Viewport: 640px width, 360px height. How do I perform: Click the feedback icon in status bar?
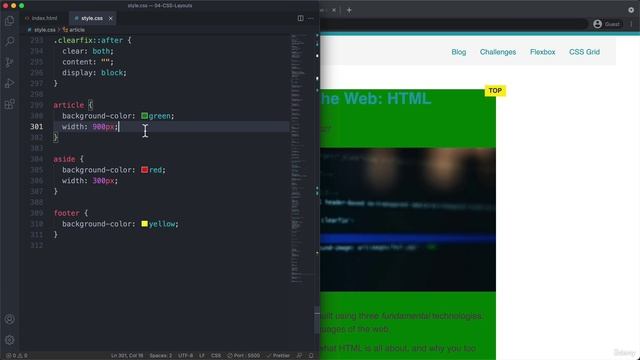300,356
